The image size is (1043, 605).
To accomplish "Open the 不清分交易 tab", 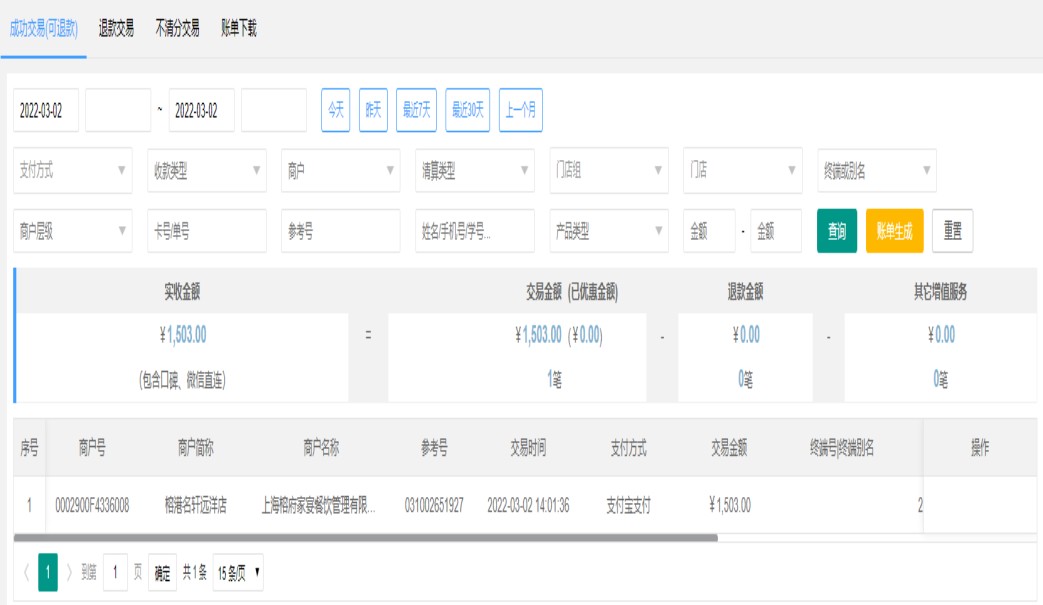I will click(x=177, y=29).
